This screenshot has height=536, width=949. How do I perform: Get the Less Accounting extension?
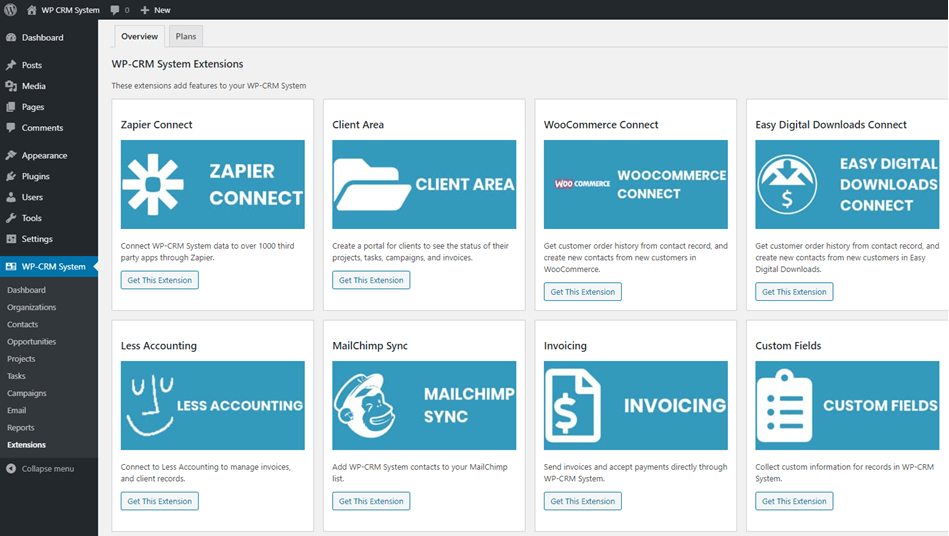pos(160,501)
